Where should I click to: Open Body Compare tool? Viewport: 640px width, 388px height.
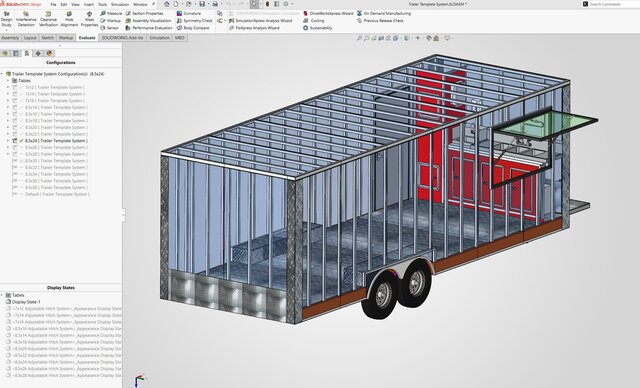click(193, 28)
